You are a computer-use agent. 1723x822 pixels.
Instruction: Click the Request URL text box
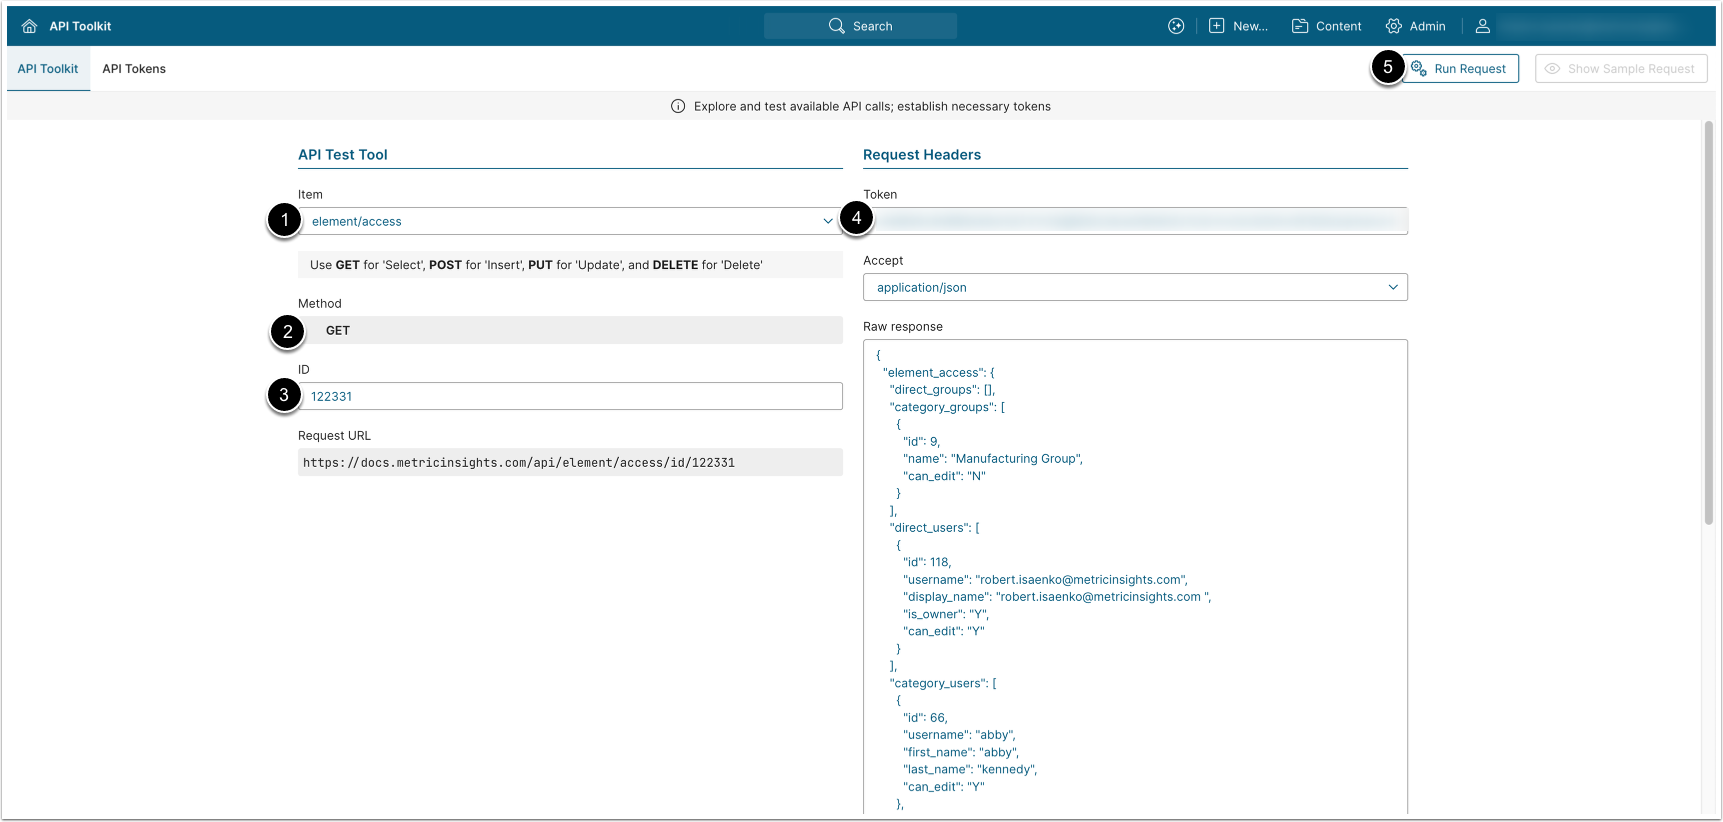570,462
